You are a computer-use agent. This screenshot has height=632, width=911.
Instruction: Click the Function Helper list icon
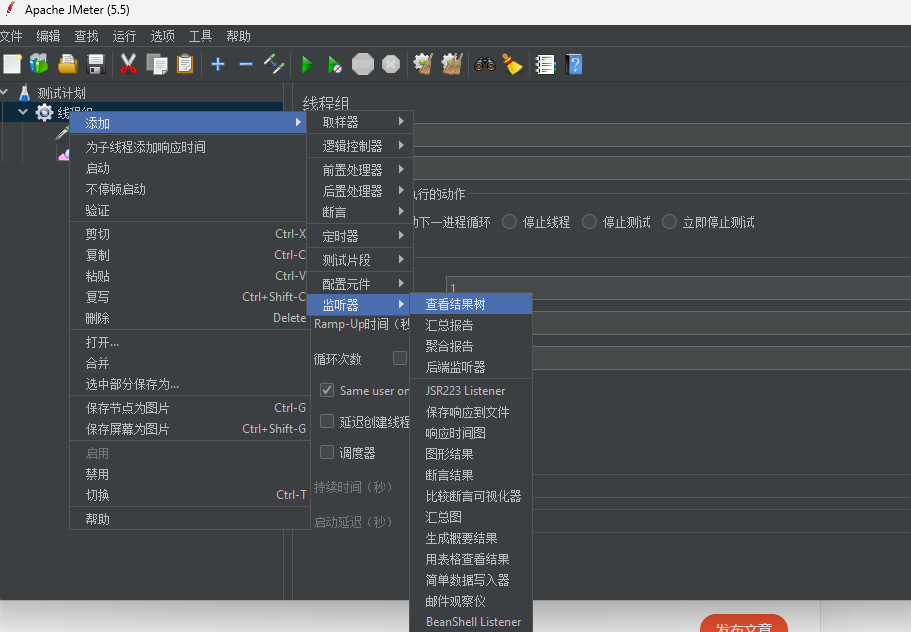(x=545, y=64)
